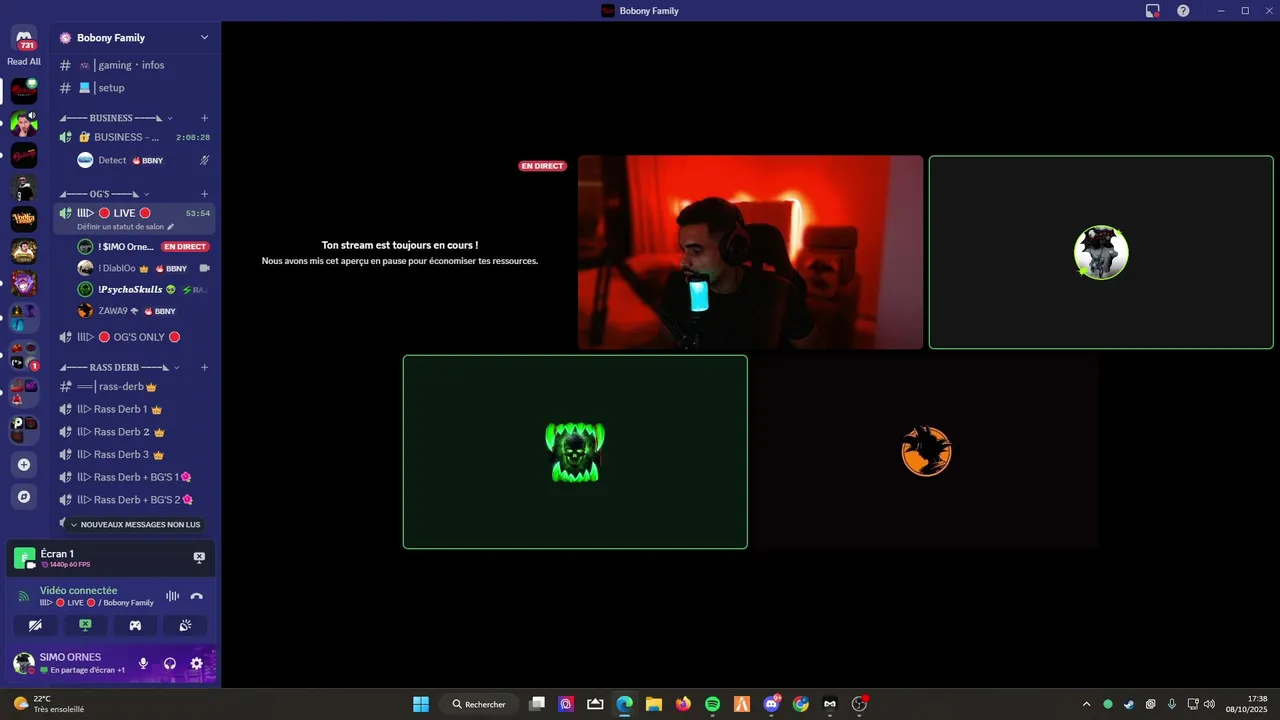Screen dimensions: 1280x720
Task: Open Firefox from the taskbar
Action: [x=683, y=704]
